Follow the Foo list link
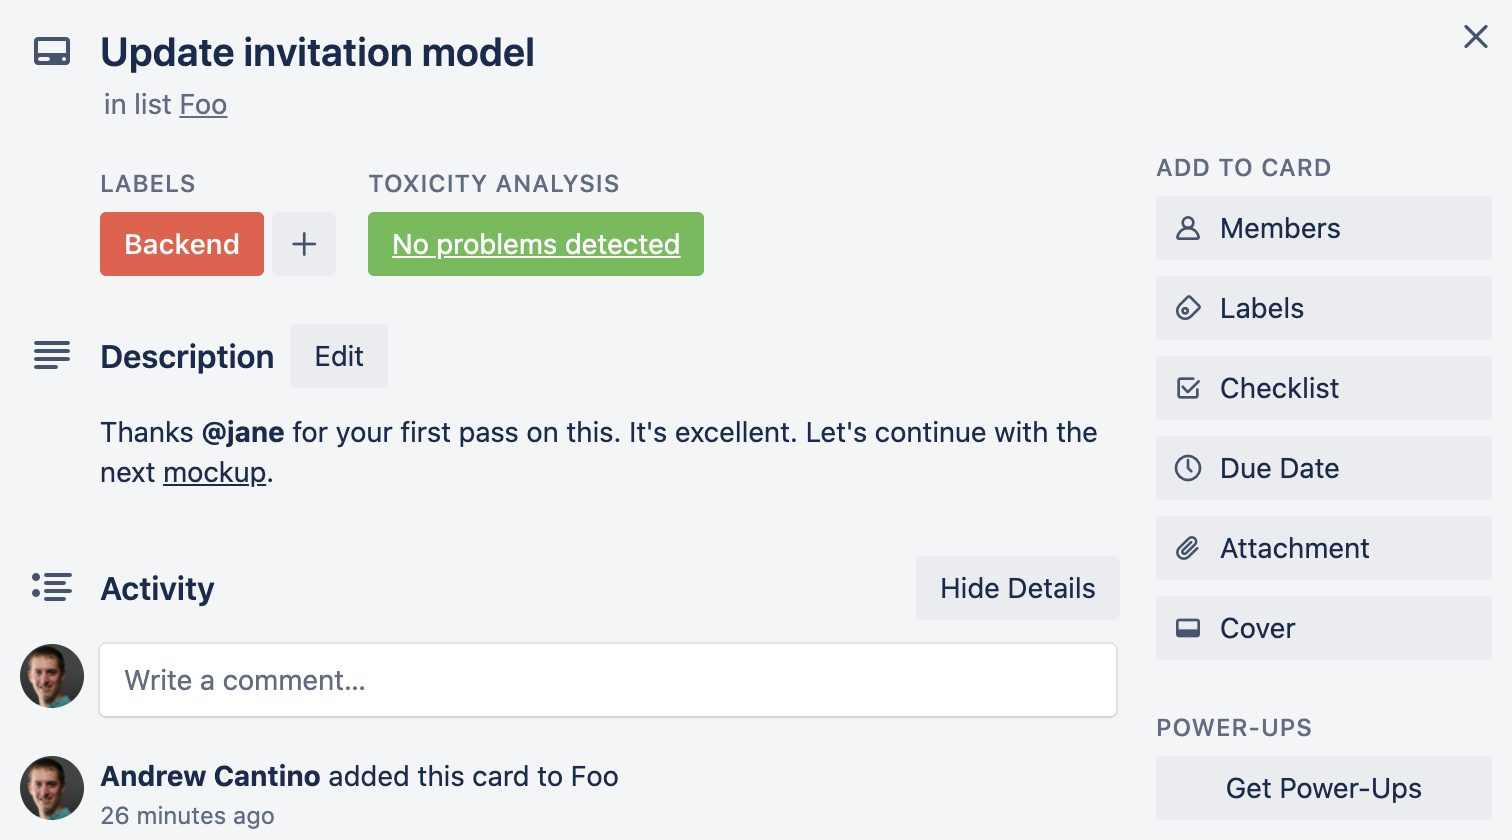Screen dimensions: 1512x840 tap(203, 105)
